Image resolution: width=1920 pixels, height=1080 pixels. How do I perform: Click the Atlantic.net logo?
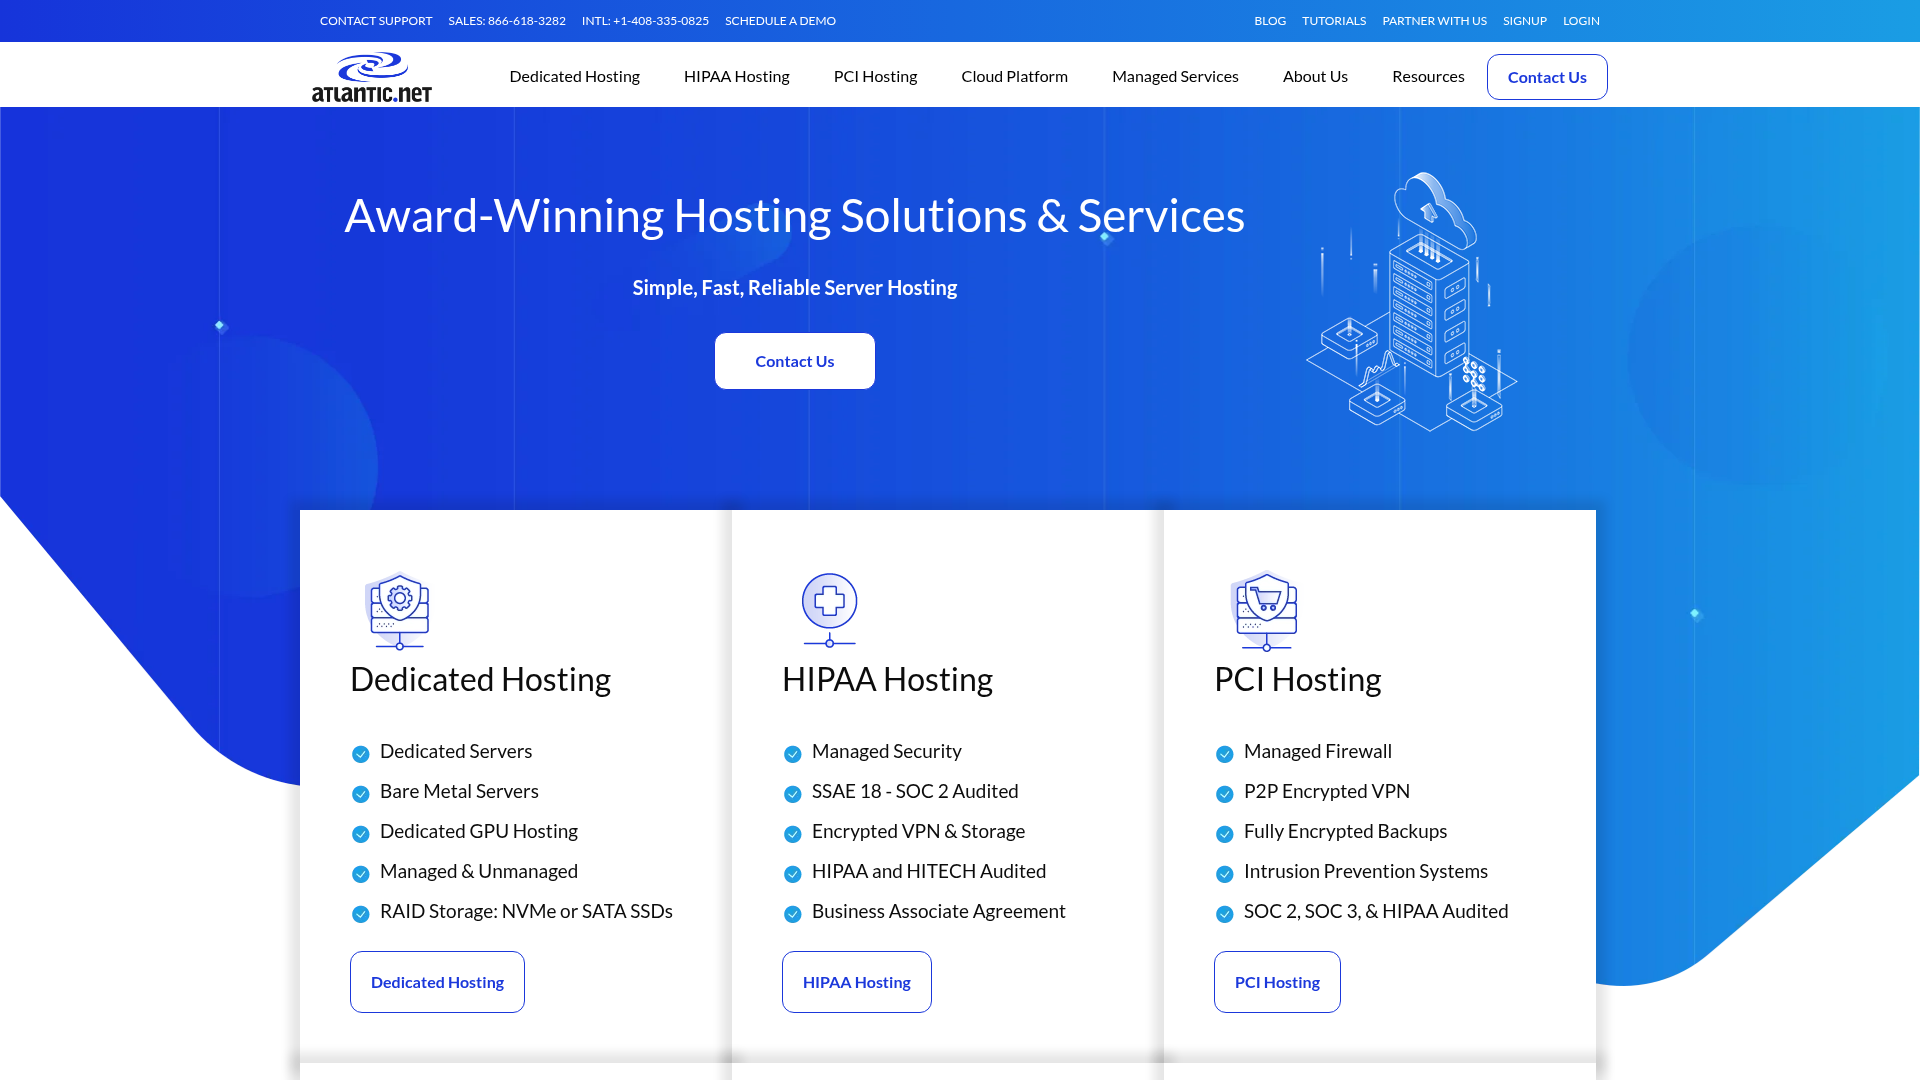(371, 75)
